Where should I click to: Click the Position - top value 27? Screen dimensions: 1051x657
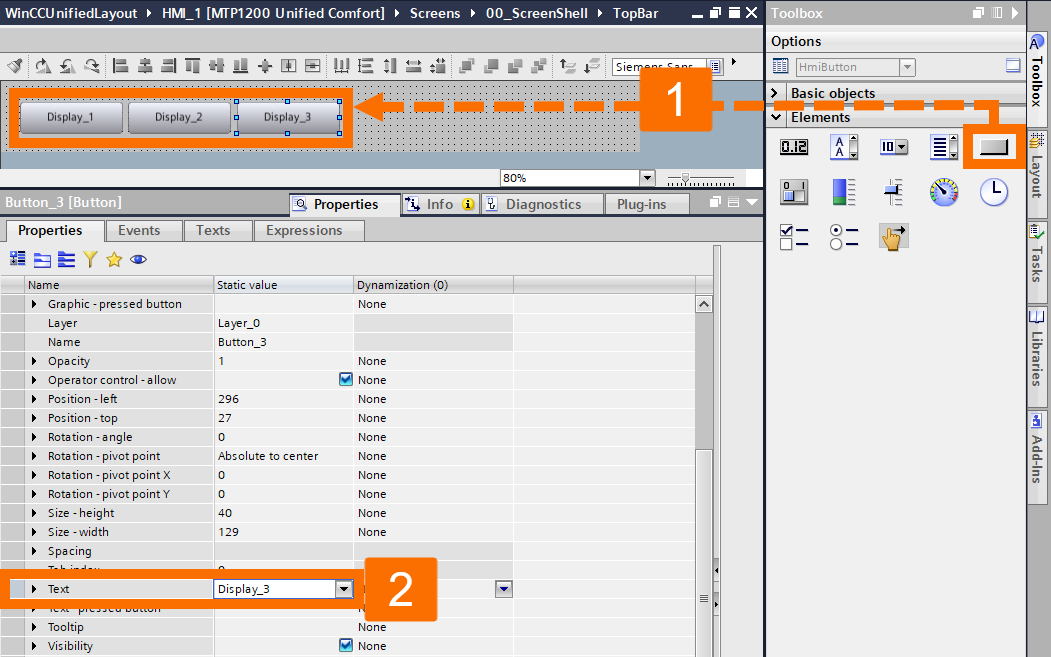pyautogui.click(x=283, y=418)
